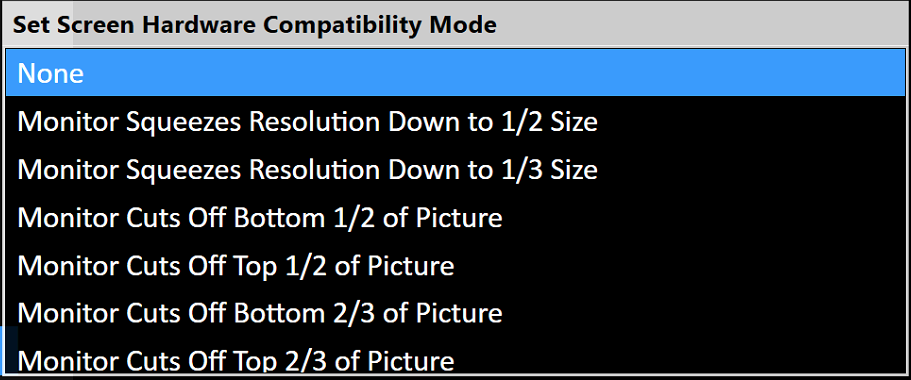Select Monitor Cuts Off Top 1/2 of Picture
911x380 pixels.
[x=456, y=265]
